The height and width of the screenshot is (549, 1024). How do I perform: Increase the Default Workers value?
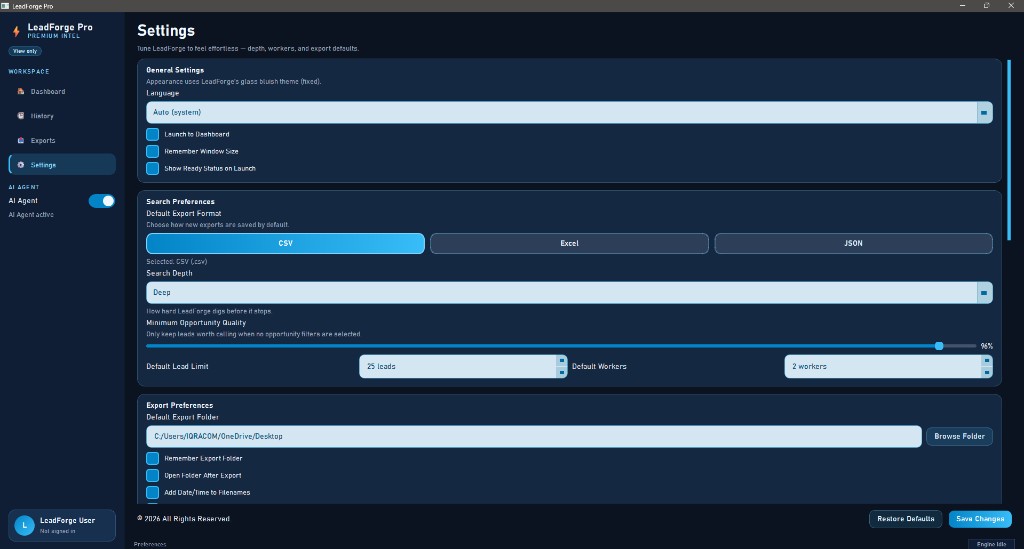(987, 361)
